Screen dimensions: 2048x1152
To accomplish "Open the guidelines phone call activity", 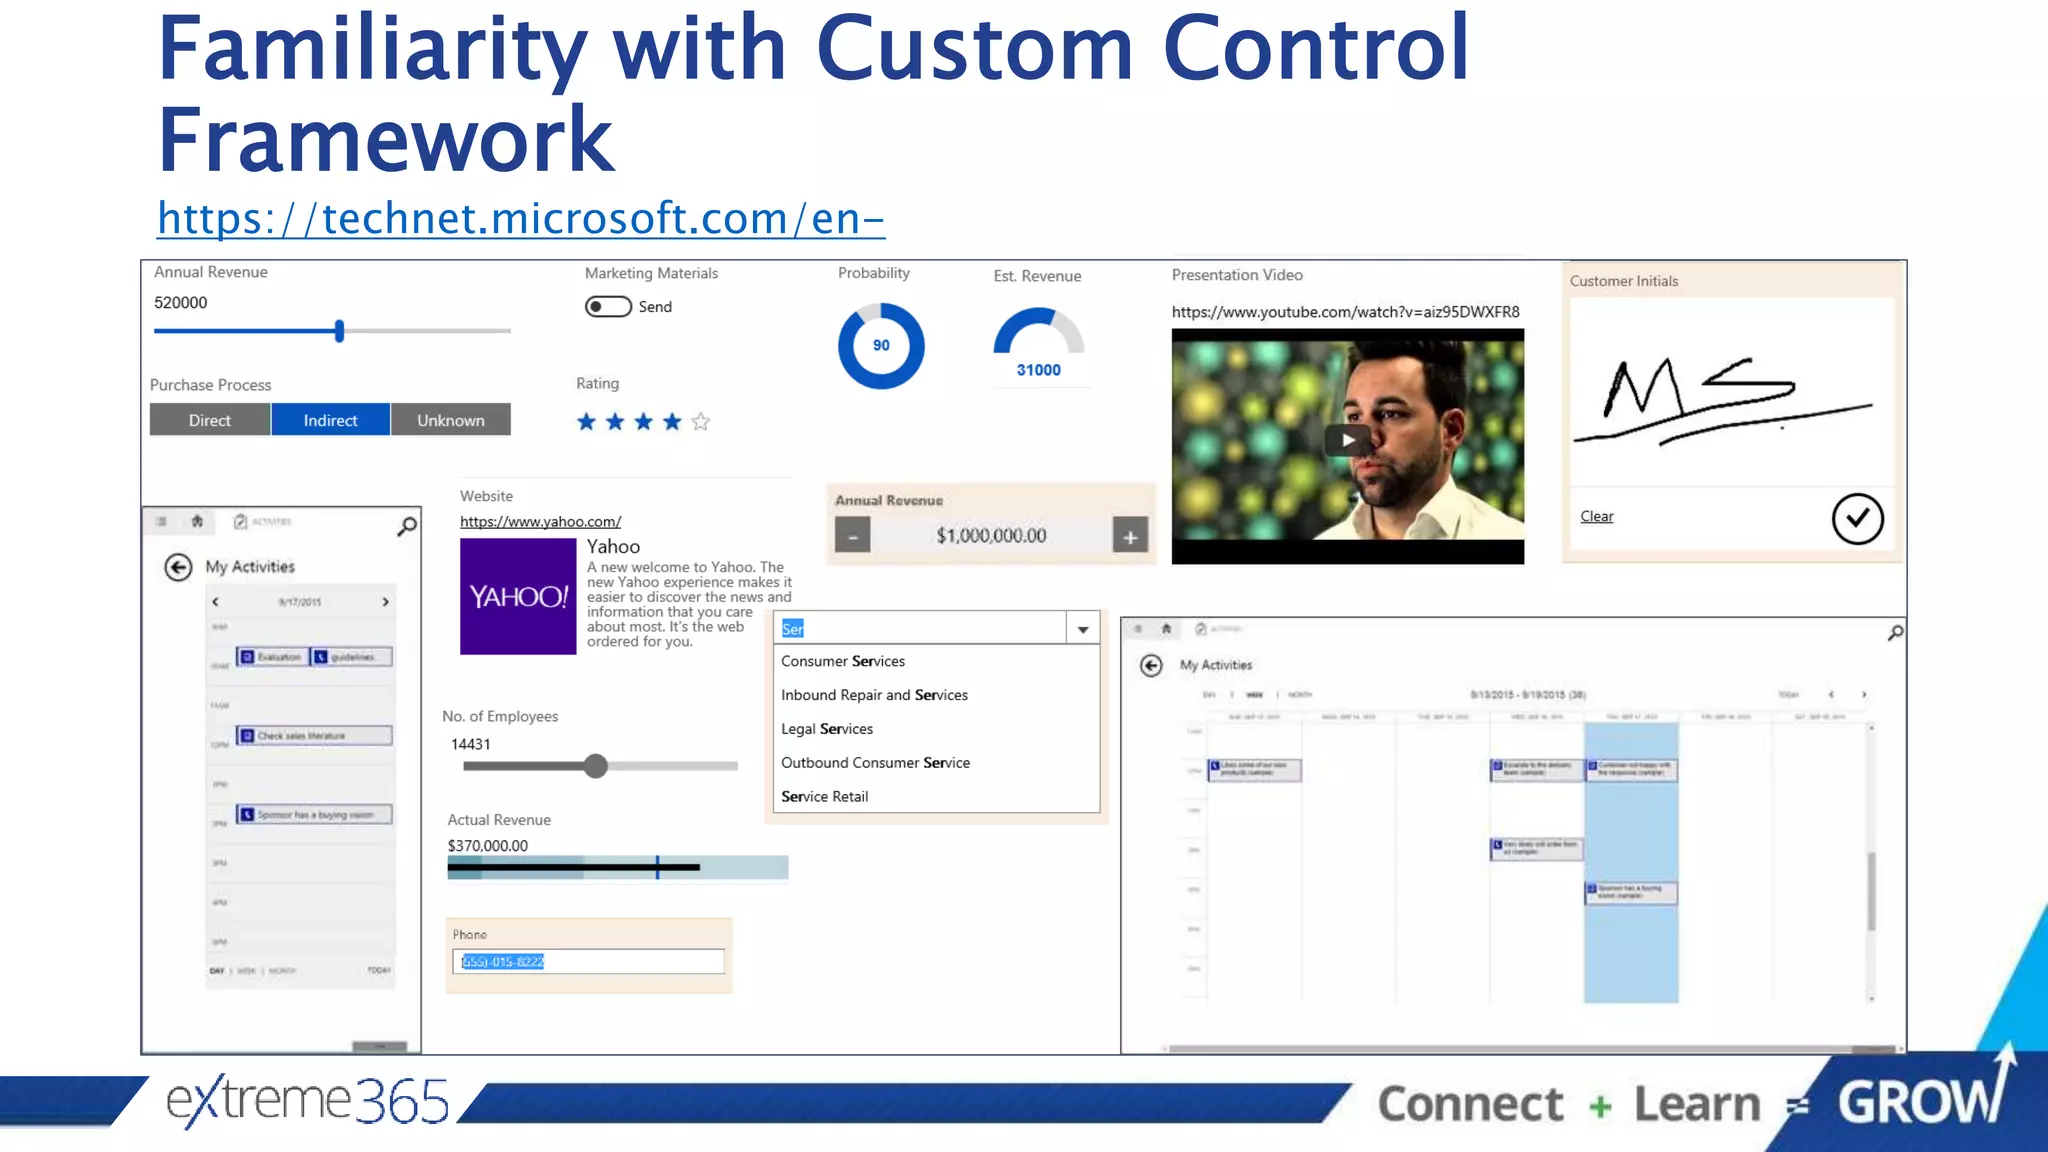I will coord(351,657).
